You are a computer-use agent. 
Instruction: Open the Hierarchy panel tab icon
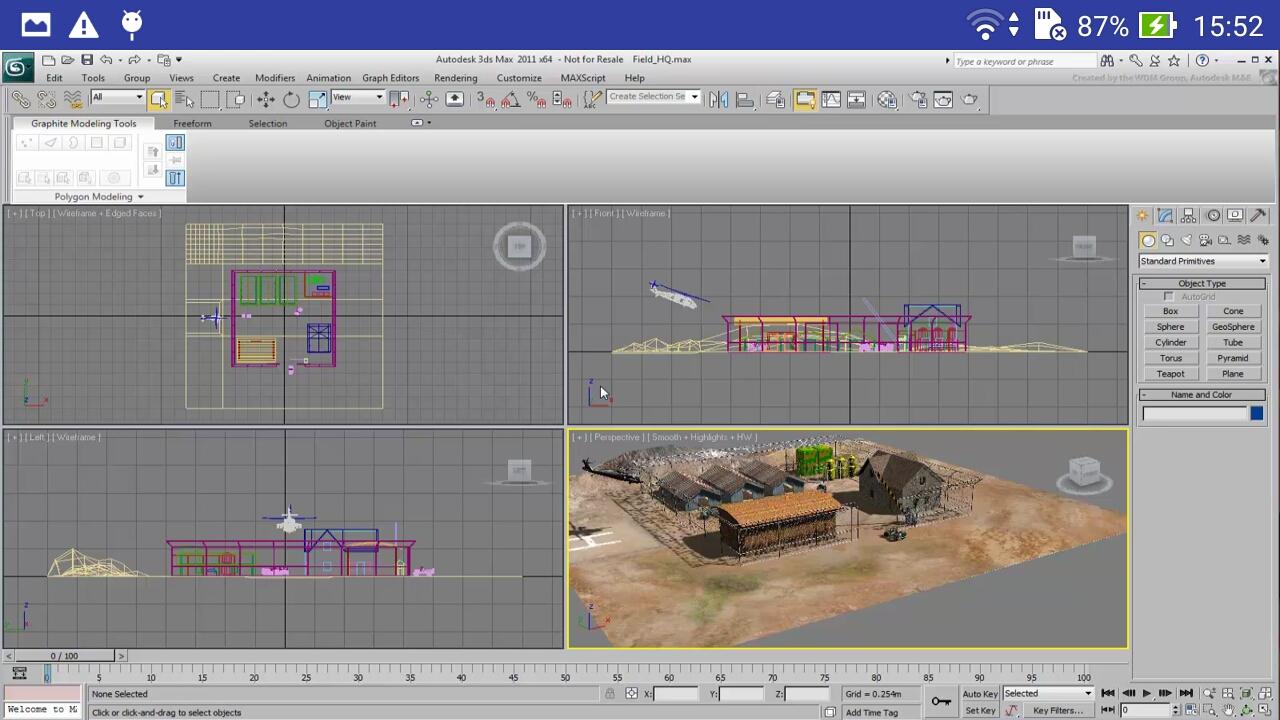pos(1189,216)
